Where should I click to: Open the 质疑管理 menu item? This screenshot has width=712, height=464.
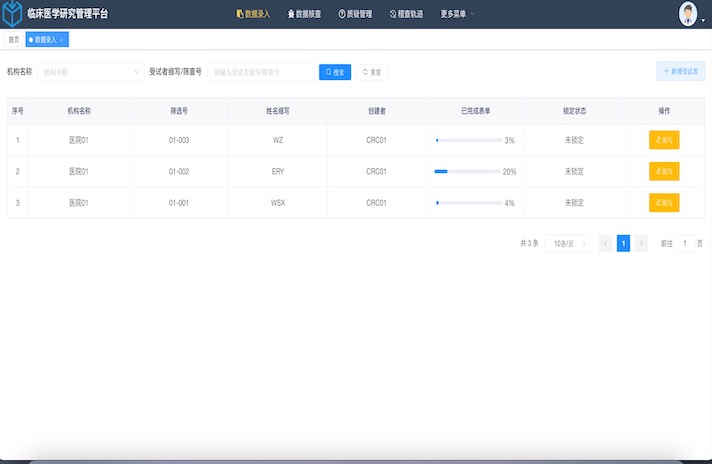point(356,14)
